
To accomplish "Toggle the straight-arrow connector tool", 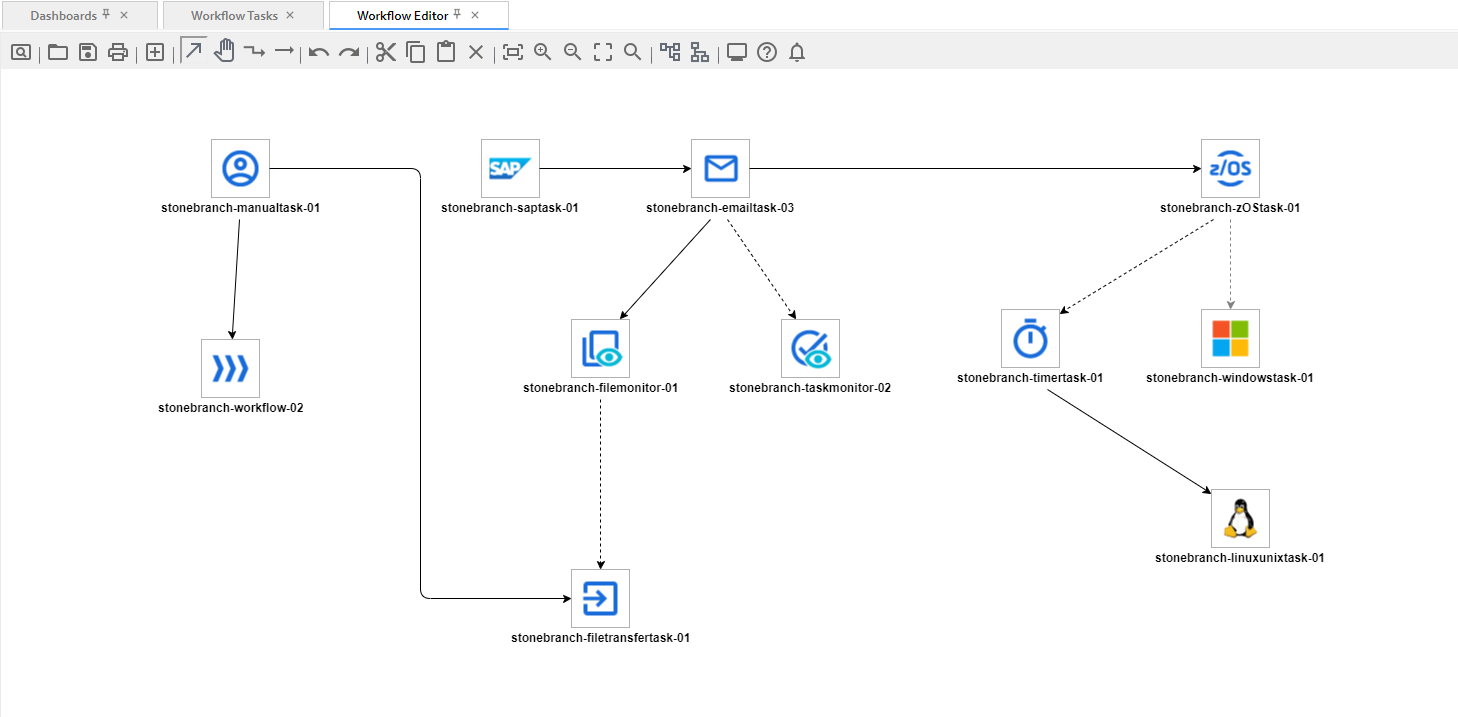I will [x=284, y=51].
